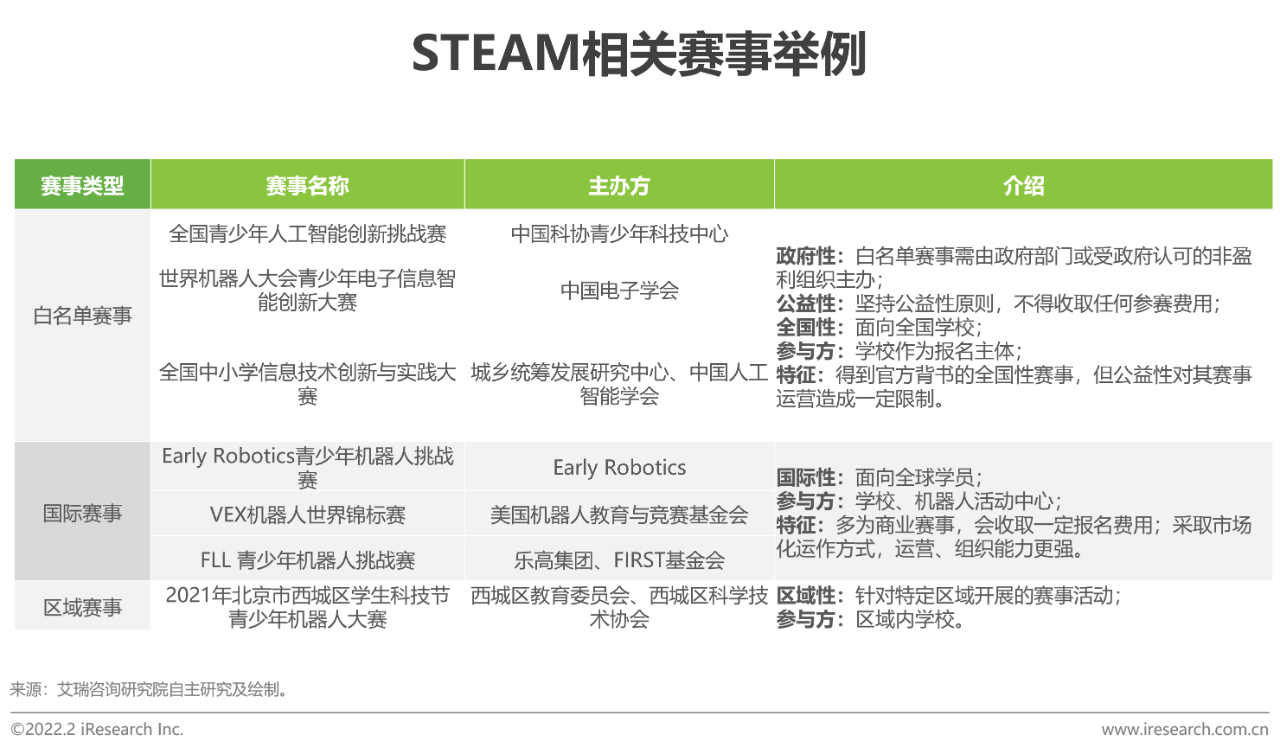The image size is (1280, 753).
Task: Select the 赛事类型 column header
Action: coord(82,185)
